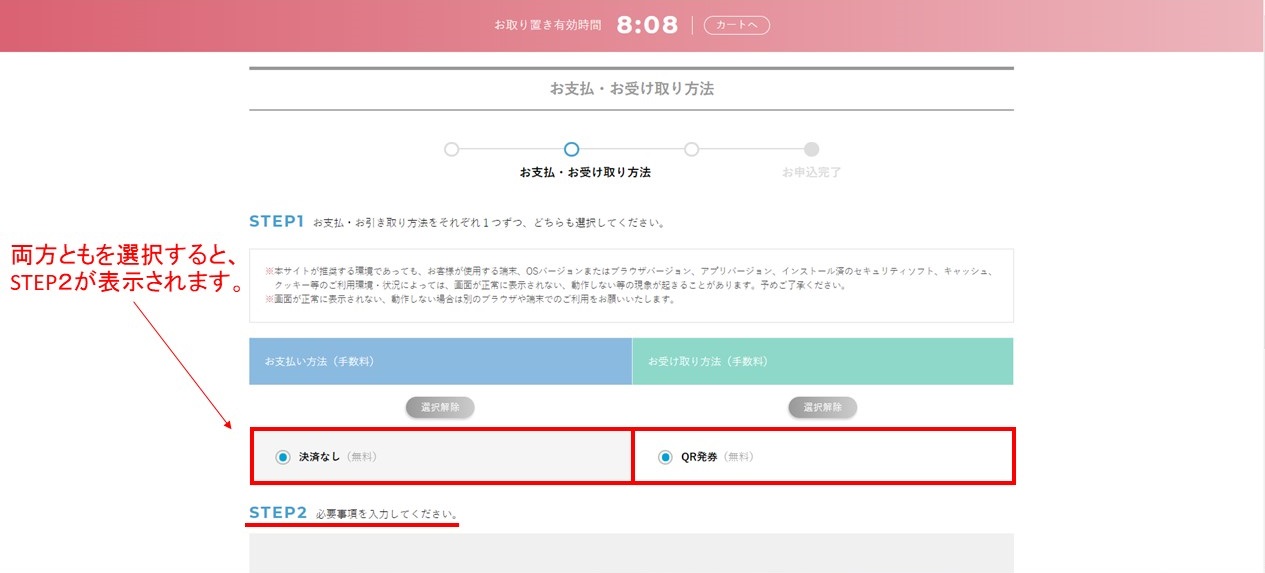This screenshot has height=573, width=1265.
Task: Click the STEP1 heading
Action: coord(276,221)
